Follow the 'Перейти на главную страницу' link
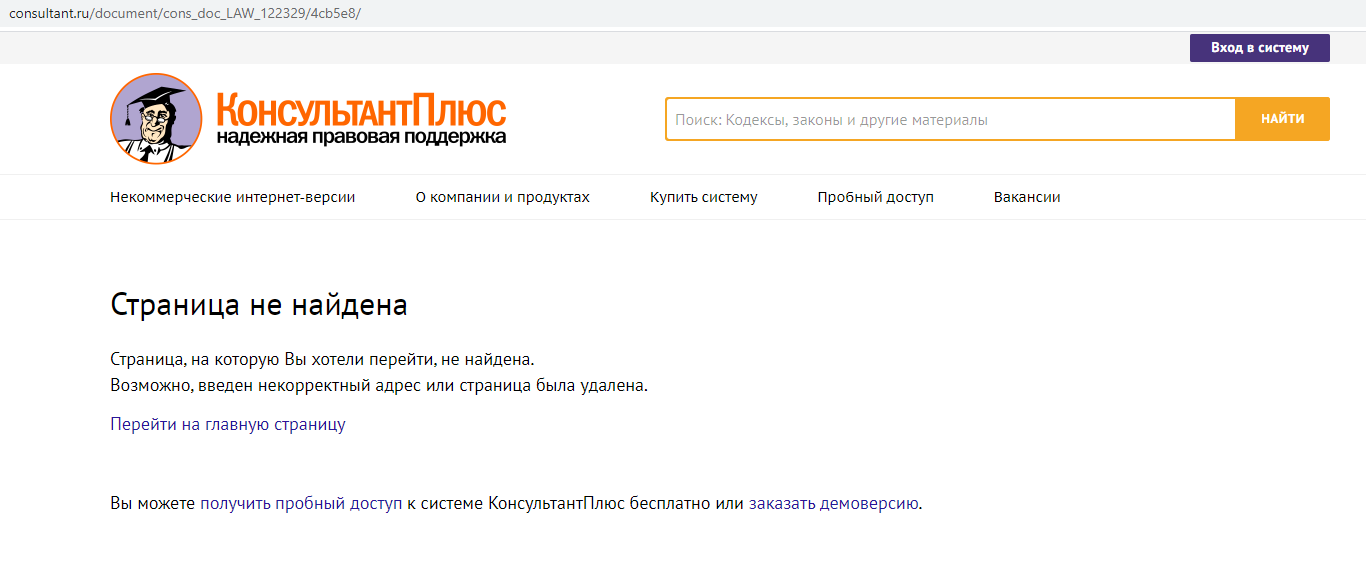Image resolution: width=1366 pixels, height=564 pixels. tap(228, 424)
